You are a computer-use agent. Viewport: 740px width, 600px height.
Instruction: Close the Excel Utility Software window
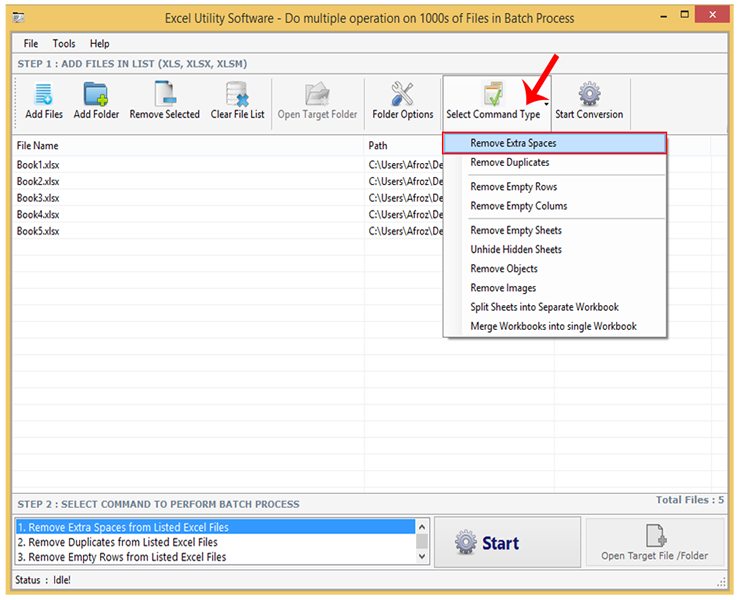pos(713,15)
